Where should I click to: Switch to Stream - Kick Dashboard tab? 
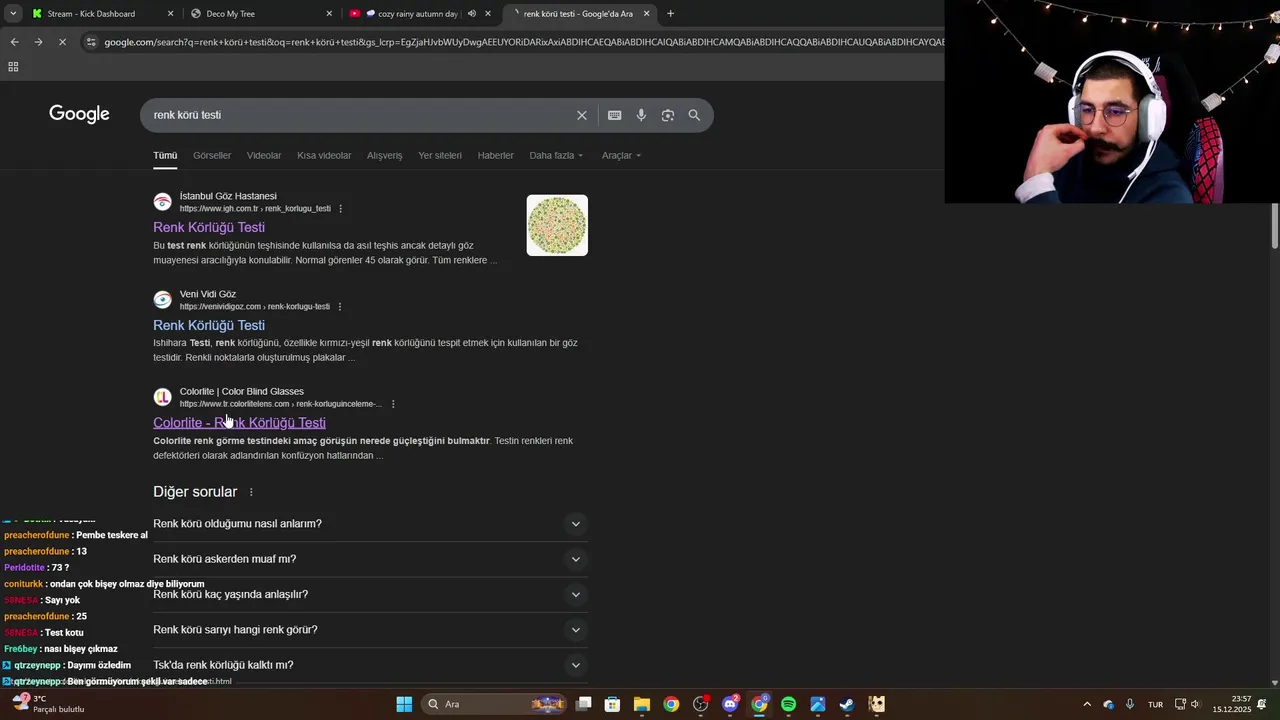coord(91,14)
